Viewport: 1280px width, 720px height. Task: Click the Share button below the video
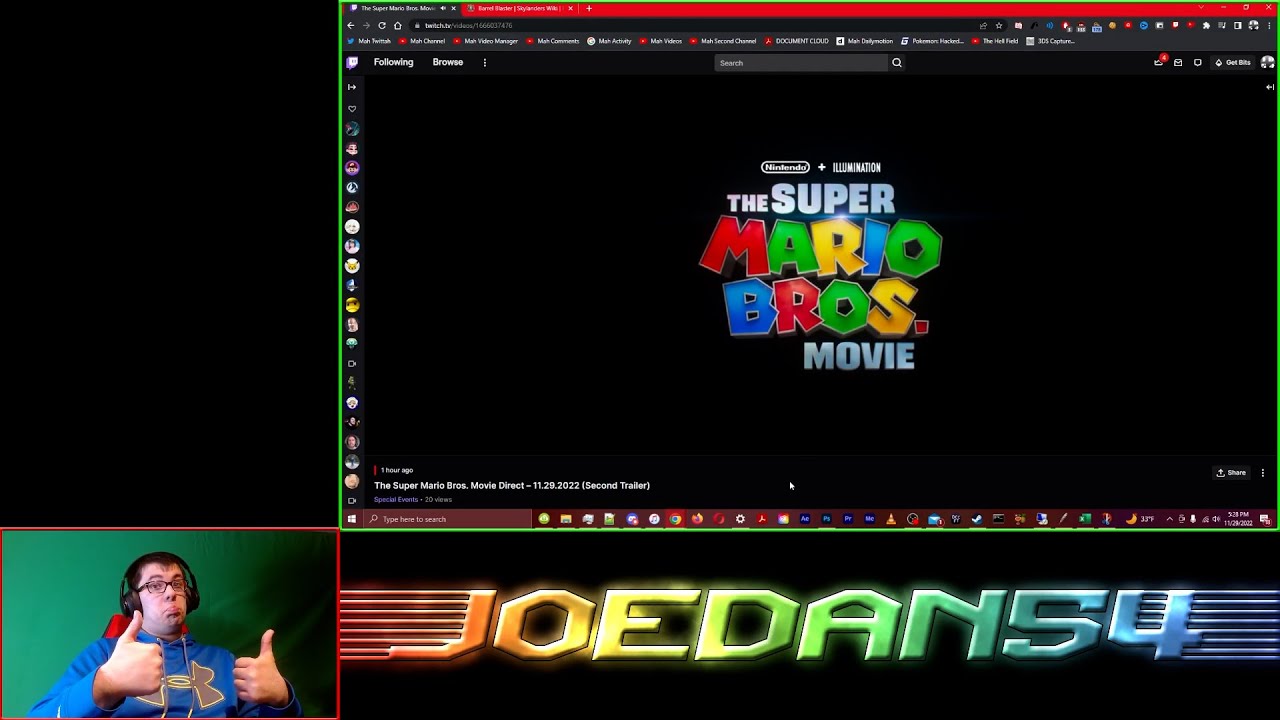(x=1231, y=473)
